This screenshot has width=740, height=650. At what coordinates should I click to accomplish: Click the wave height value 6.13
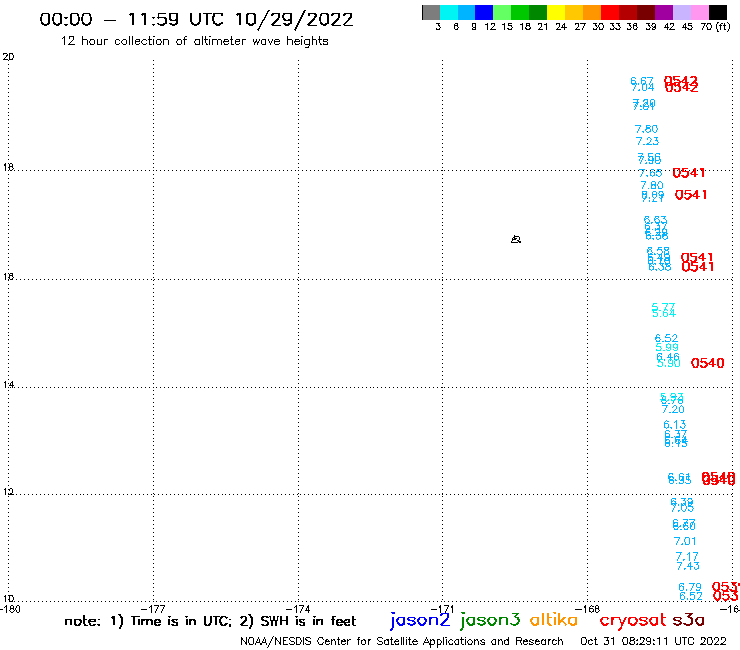675,425
